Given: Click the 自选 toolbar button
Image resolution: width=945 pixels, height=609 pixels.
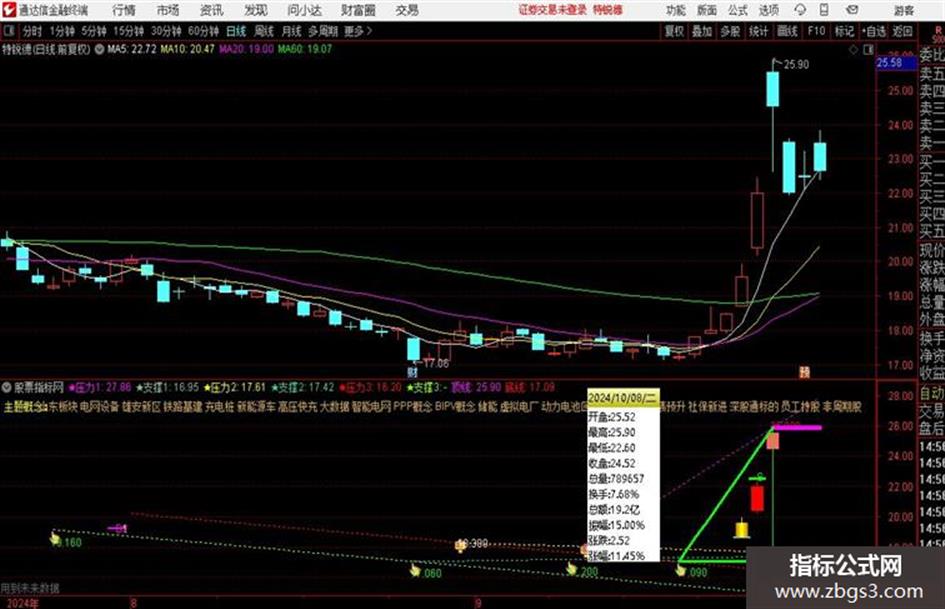Looking at the screenshot, I should click(874, 31).
